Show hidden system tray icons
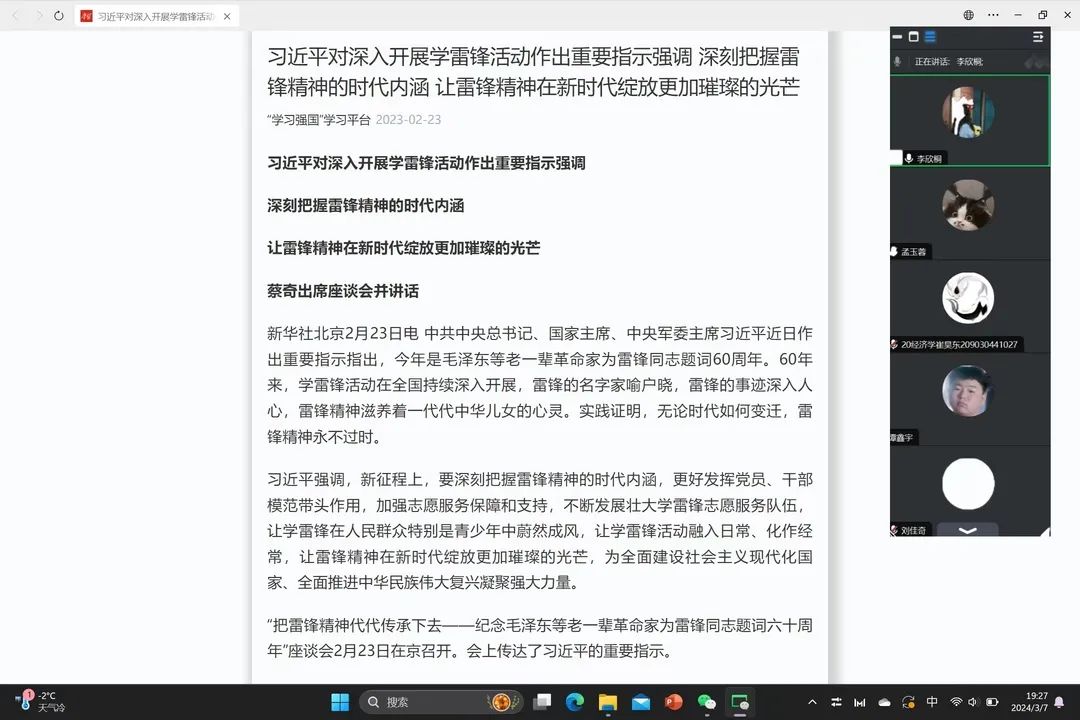This screenshot has height=720, width=1080. (812, 702)
